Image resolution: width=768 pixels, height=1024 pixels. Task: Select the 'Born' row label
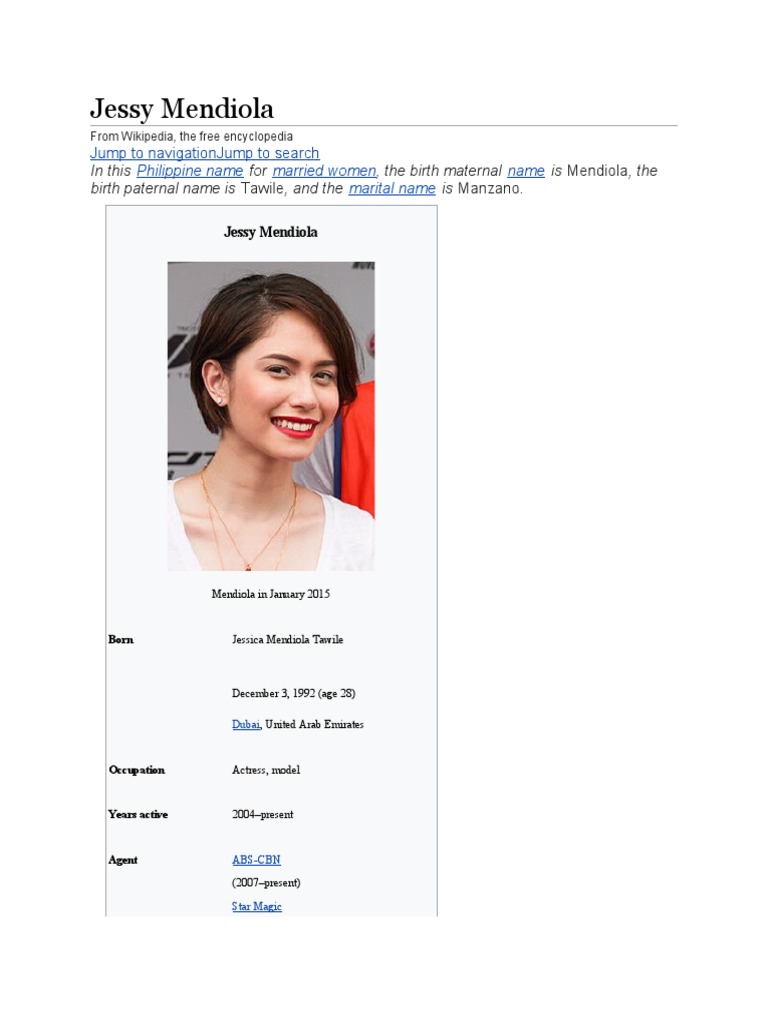click(121, 639)
